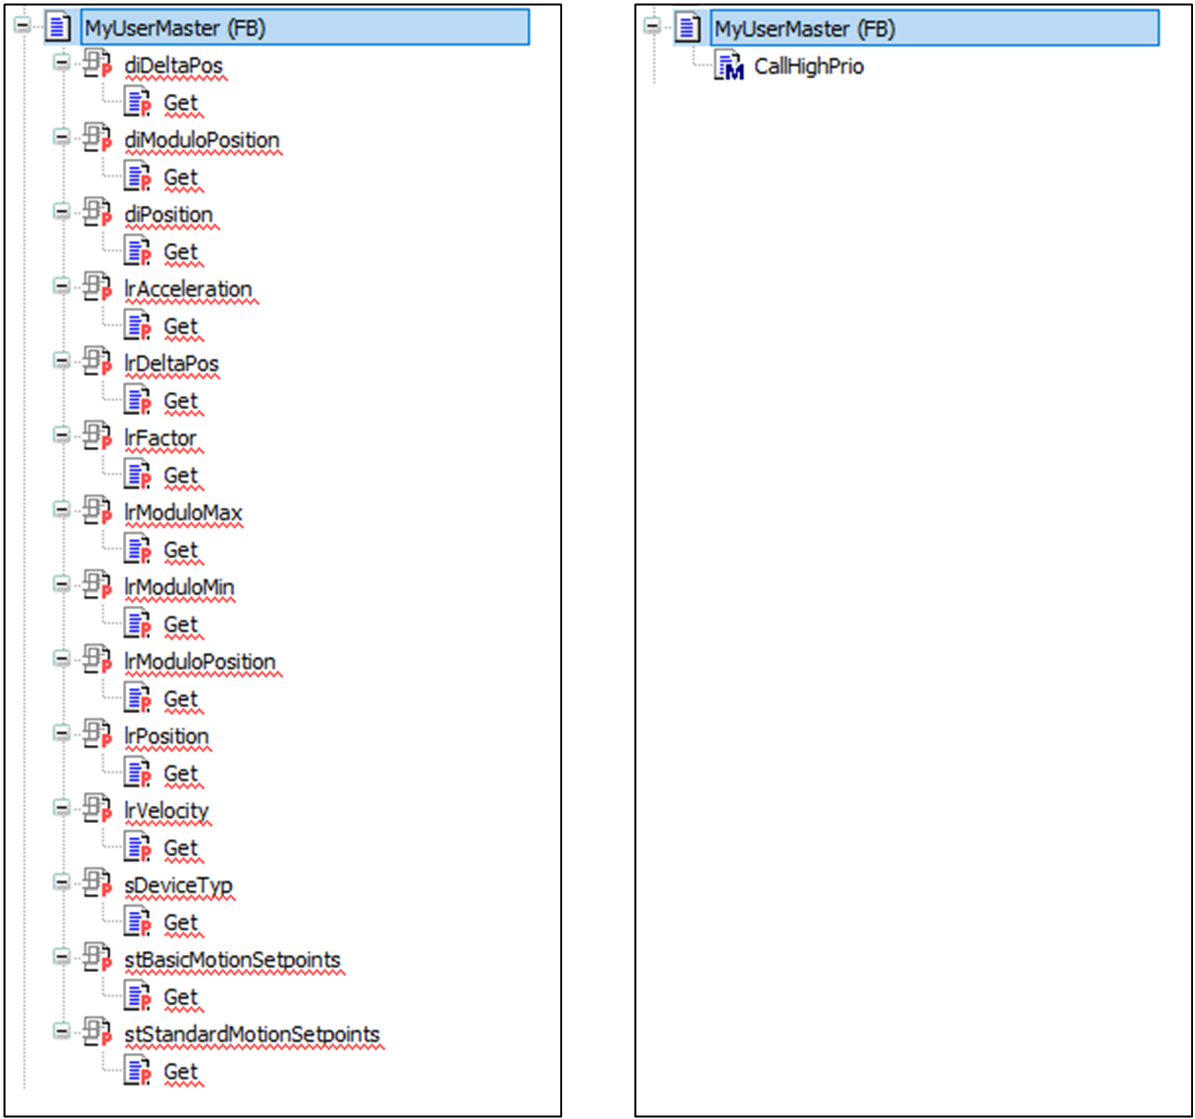Collapse the right MyUserMaster tree root
The height and width of the screenshot is (1119, 1195).
click(x=653, y=28)
